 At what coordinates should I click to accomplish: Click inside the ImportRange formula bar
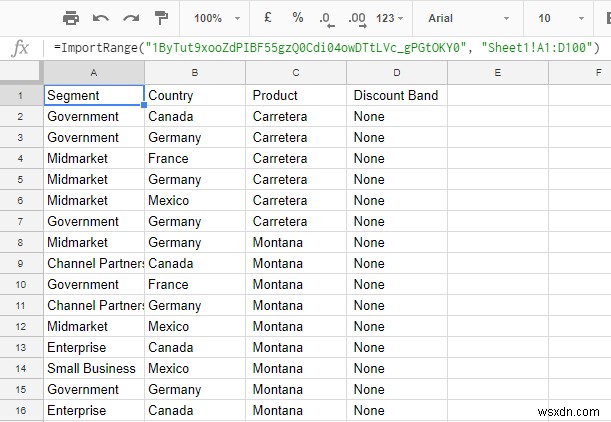[x=330, y=48]
